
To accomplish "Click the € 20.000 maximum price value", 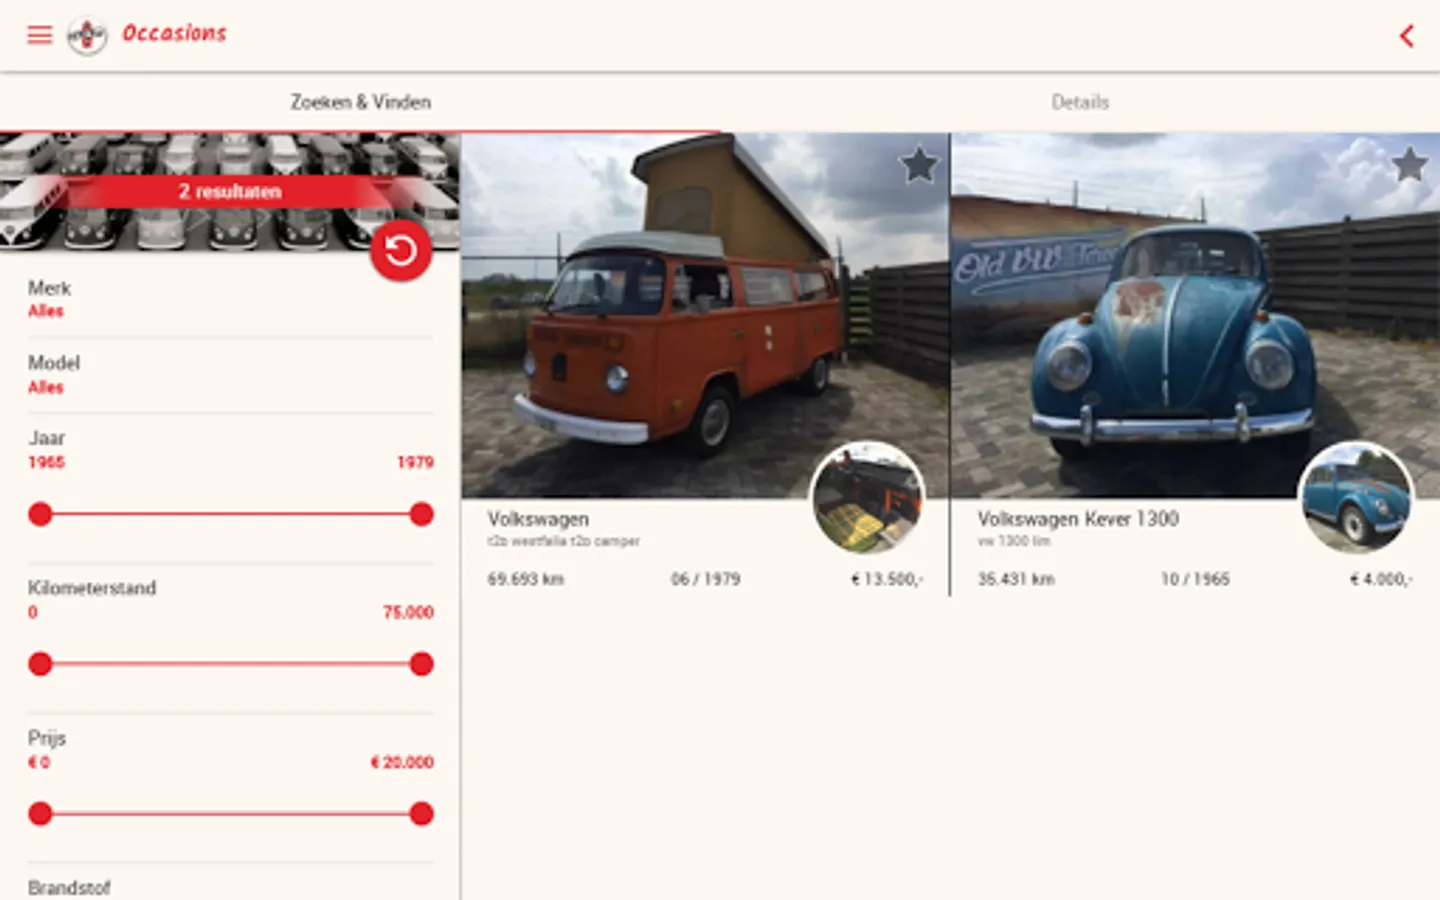I will [402, 762].
